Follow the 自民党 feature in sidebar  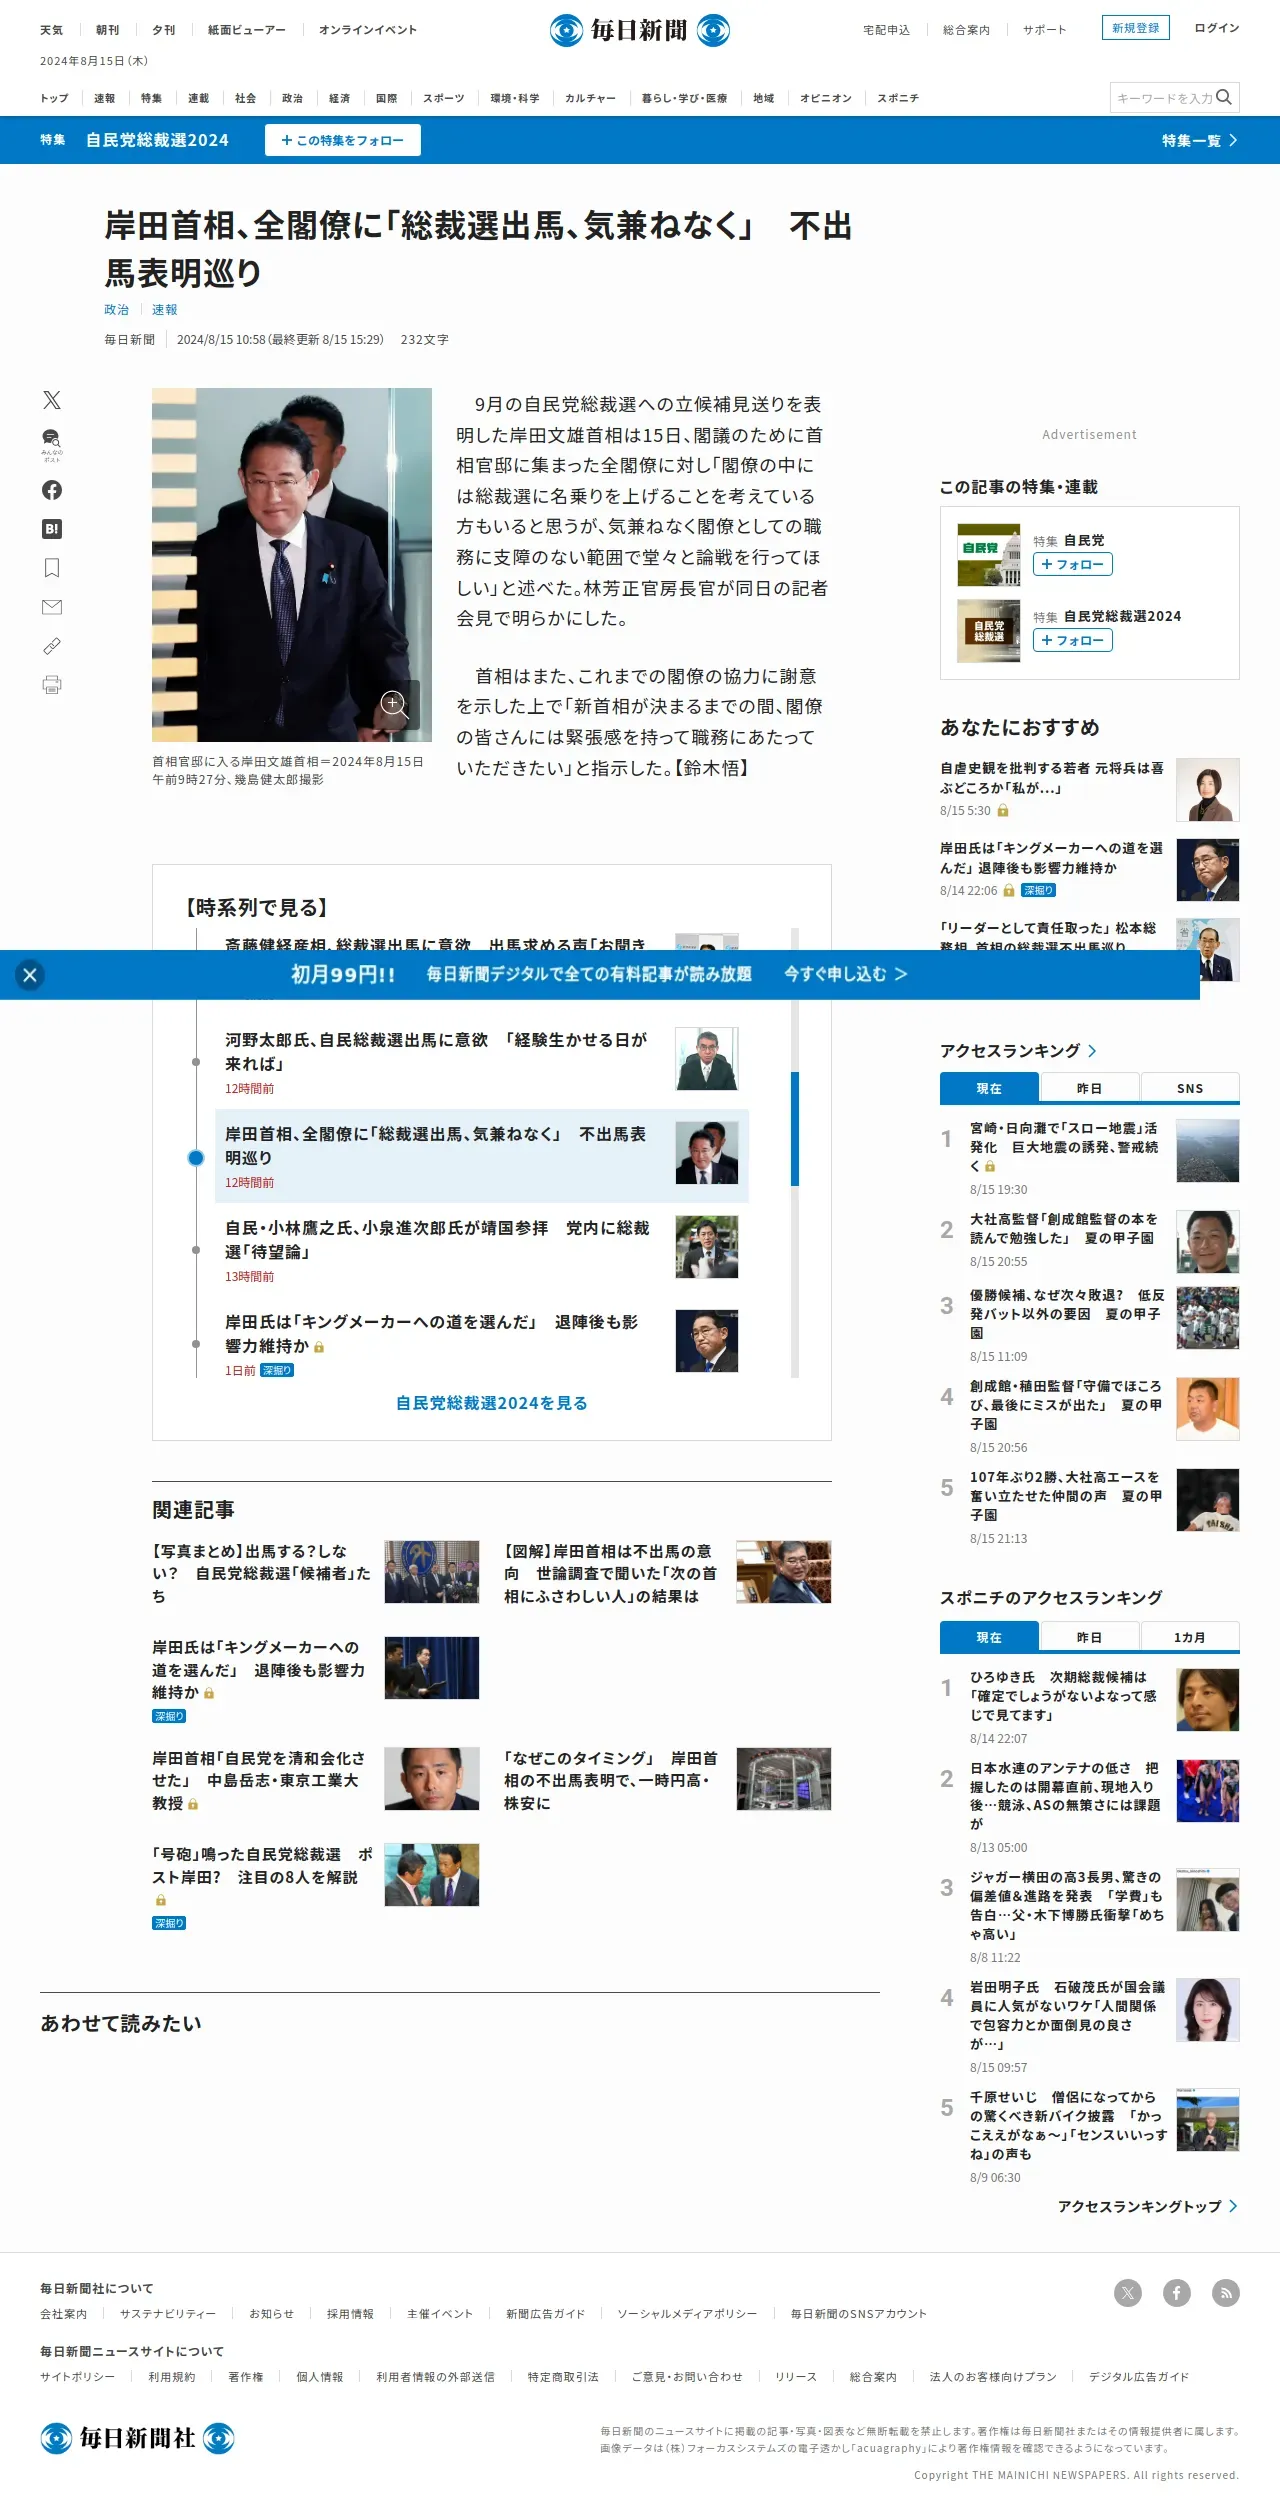coord(1073,564)
